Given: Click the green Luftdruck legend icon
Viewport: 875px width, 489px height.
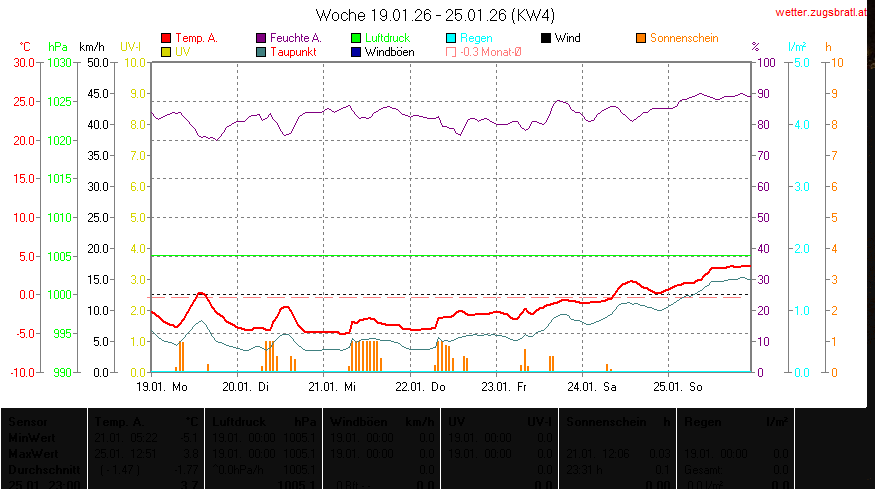Looking at the screenshot, I should point(356,39).
